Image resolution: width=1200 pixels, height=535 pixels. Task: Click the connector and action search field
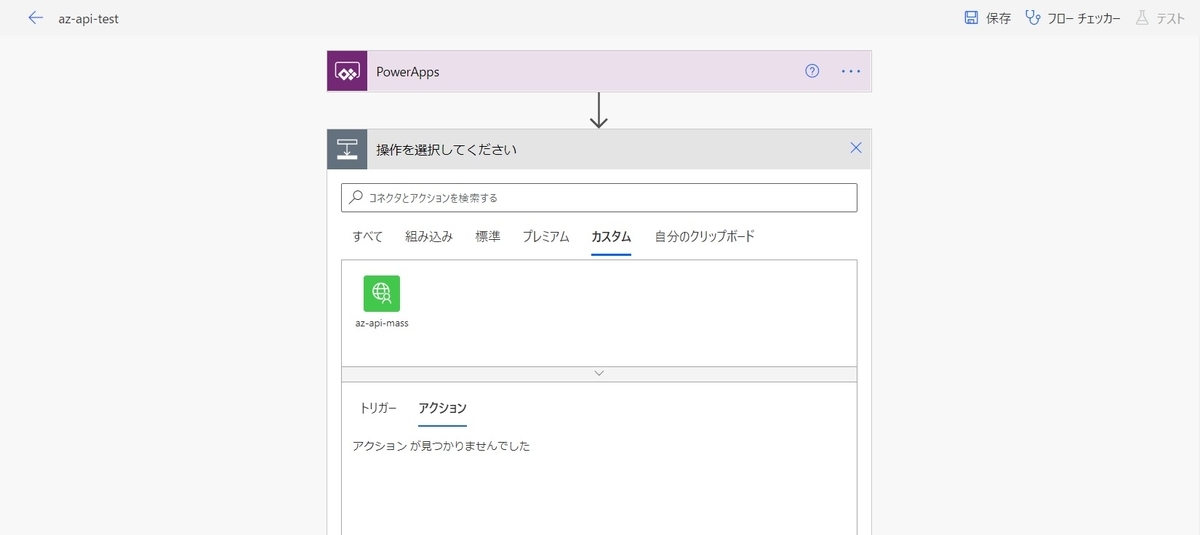point(599,198)
